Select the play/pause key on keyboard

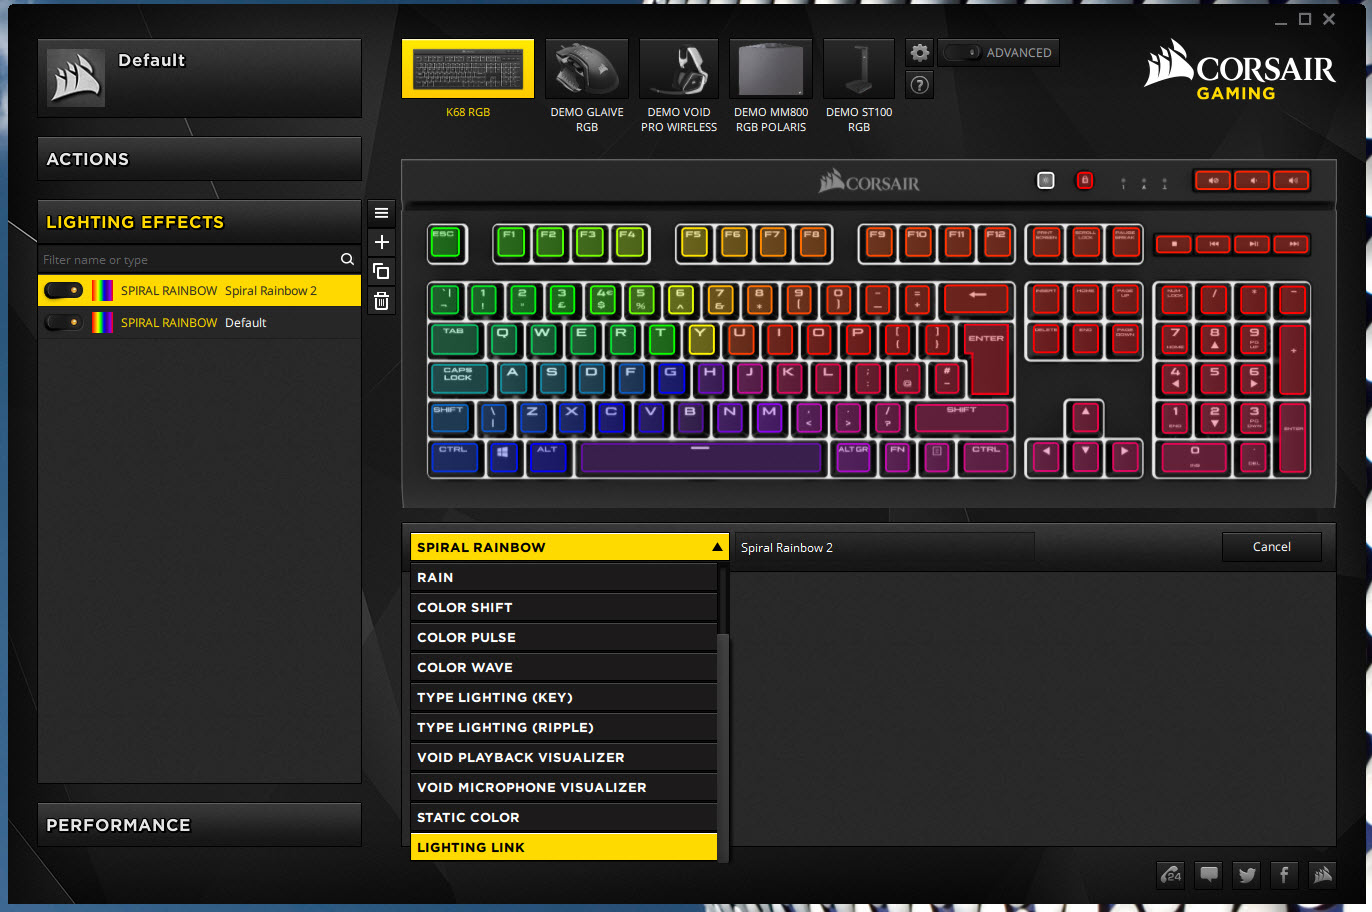point(1253,244)
